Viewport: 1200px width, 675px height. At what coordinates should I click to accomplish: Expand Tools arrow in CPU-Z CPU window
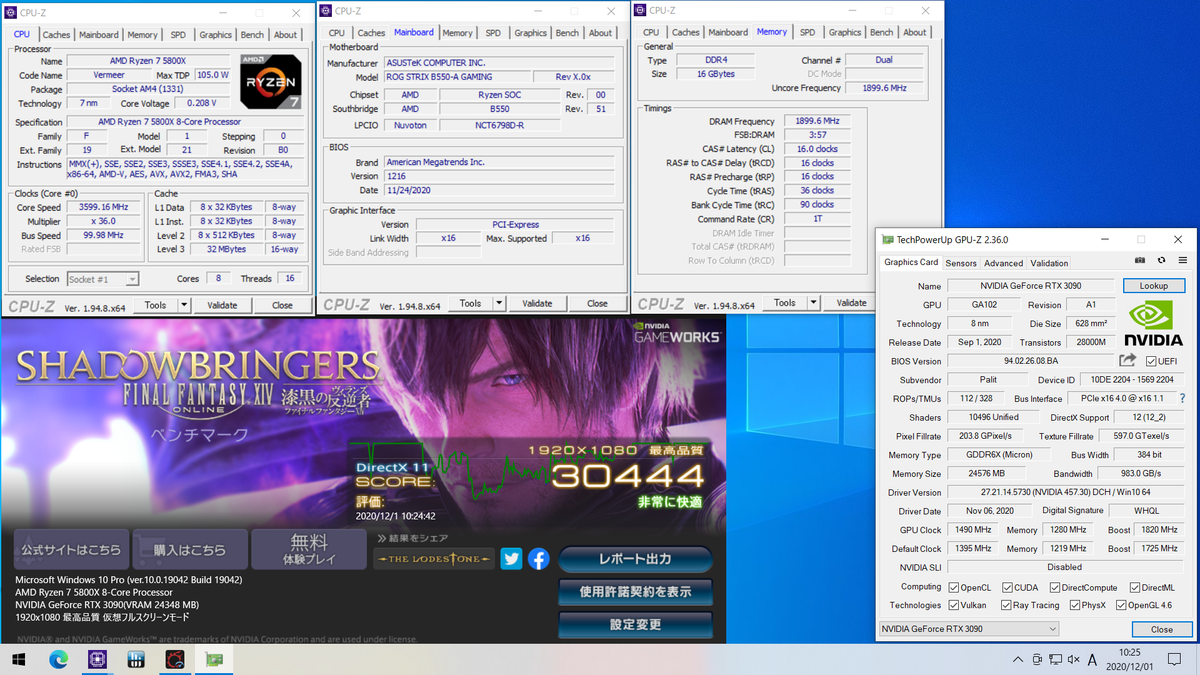tap(184, 305)
